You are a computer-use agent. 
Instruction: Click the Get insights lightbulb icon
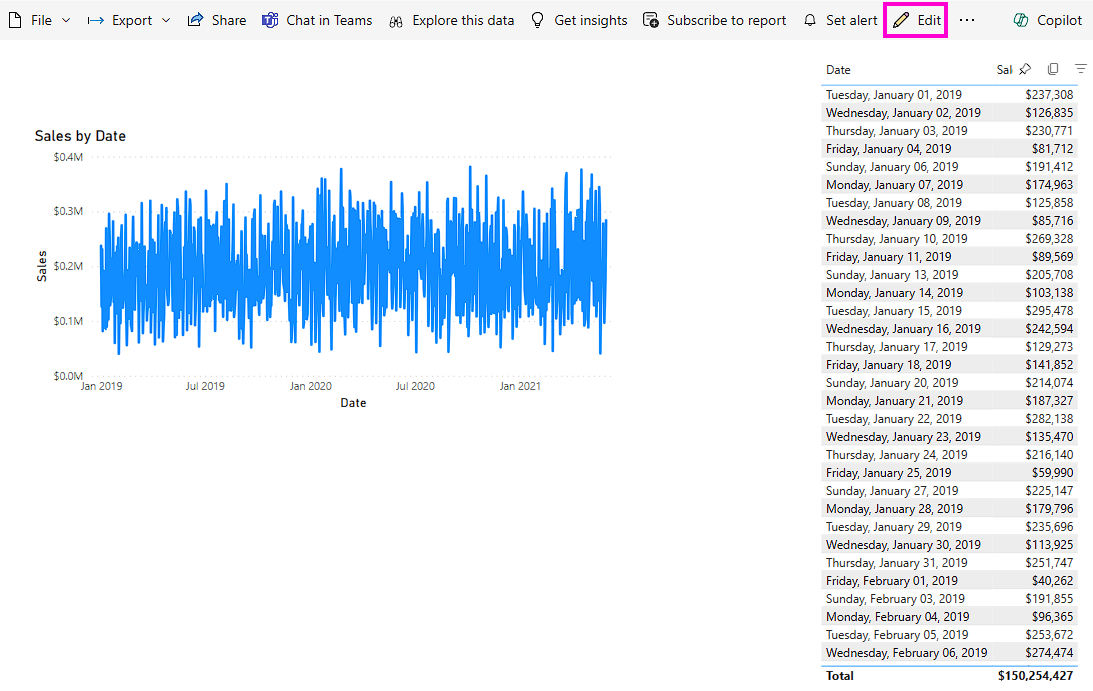coord(537,19)
